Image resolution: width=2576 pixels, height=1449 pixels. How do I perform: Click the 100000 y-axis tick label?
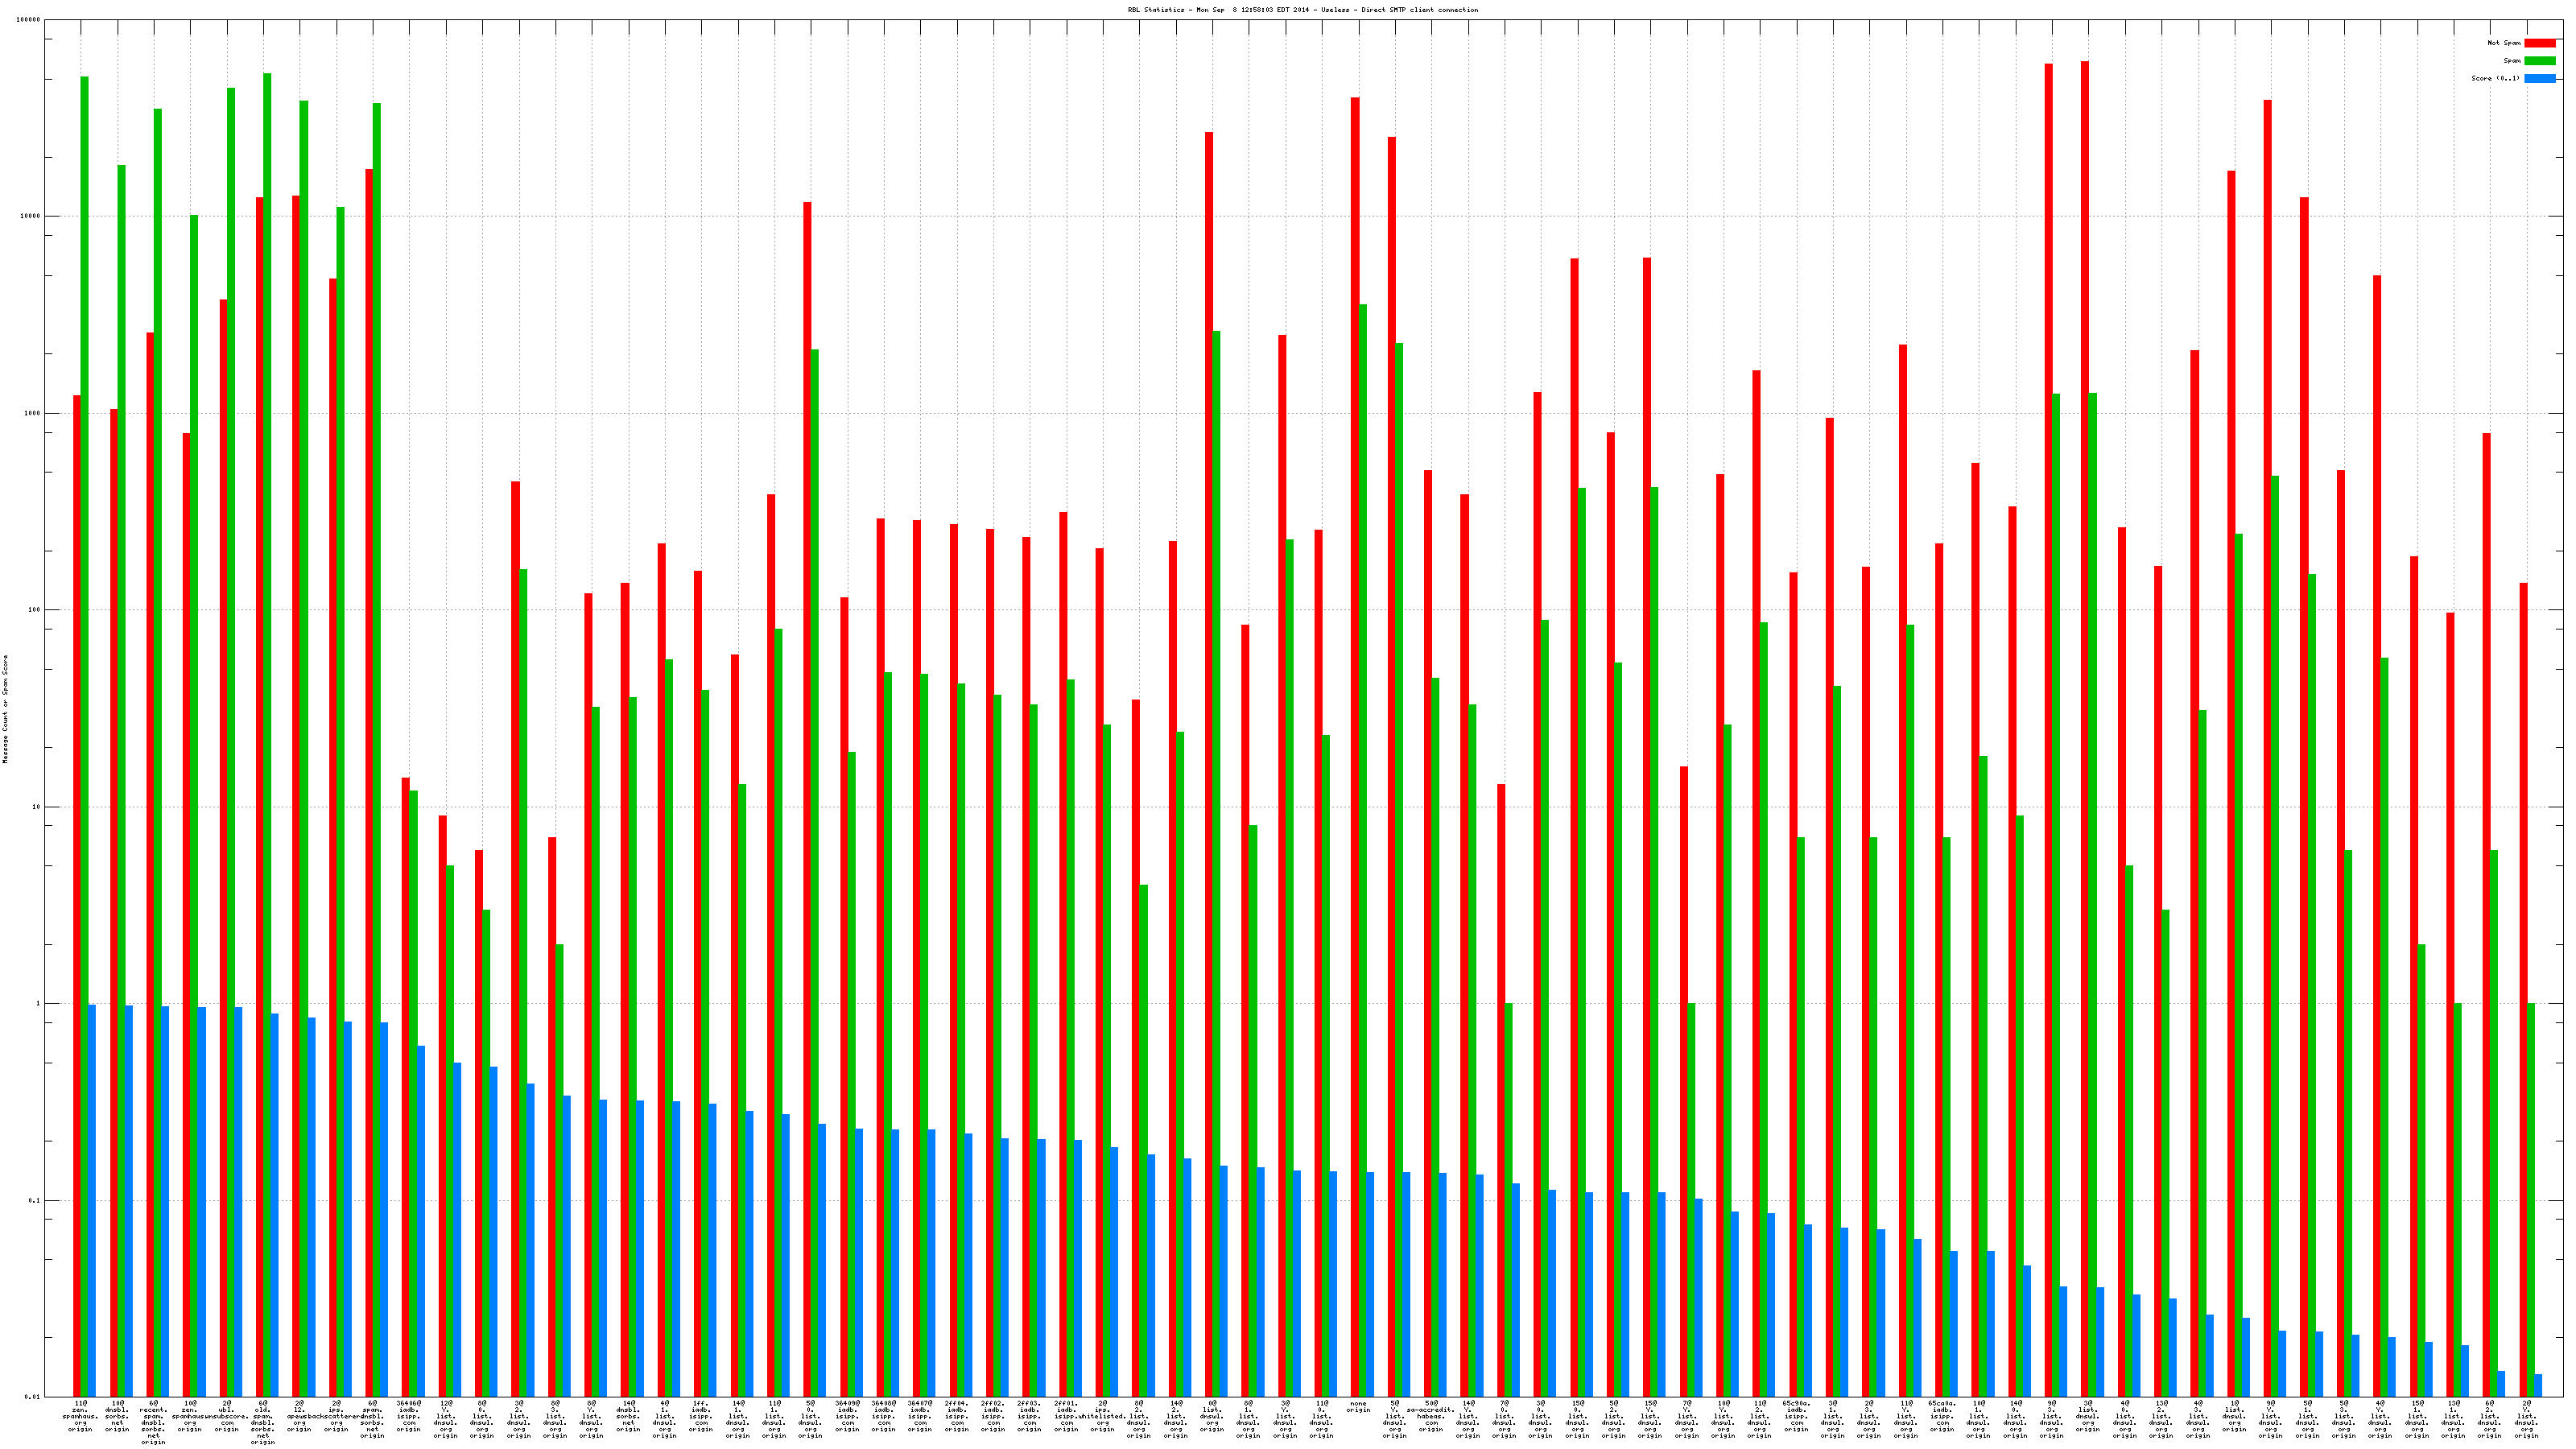(29, 20)
